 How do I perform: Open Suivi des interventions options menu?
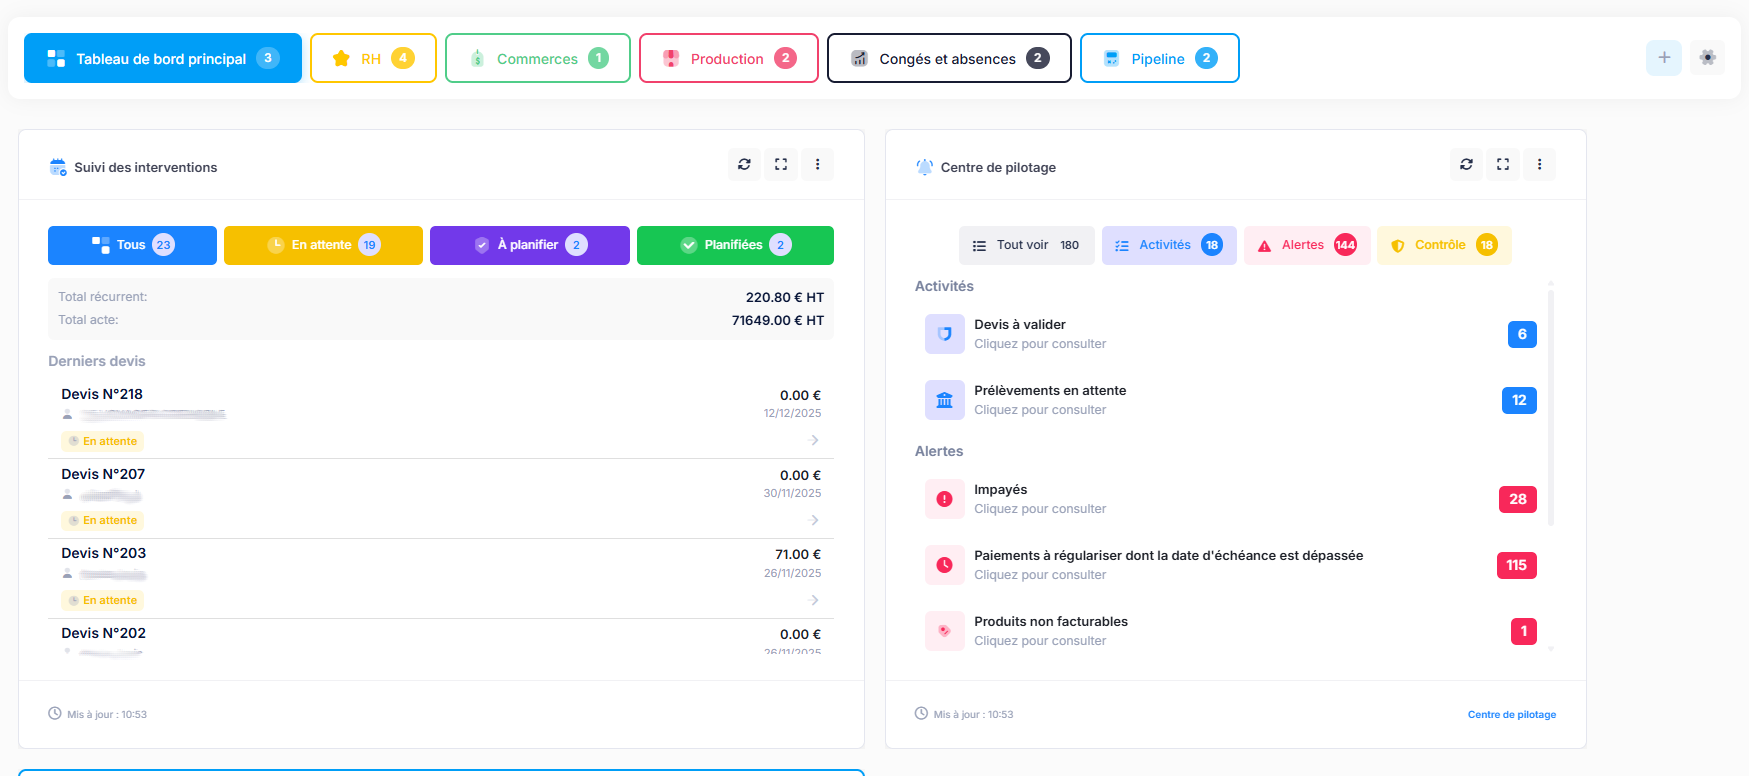pos(818,164)
